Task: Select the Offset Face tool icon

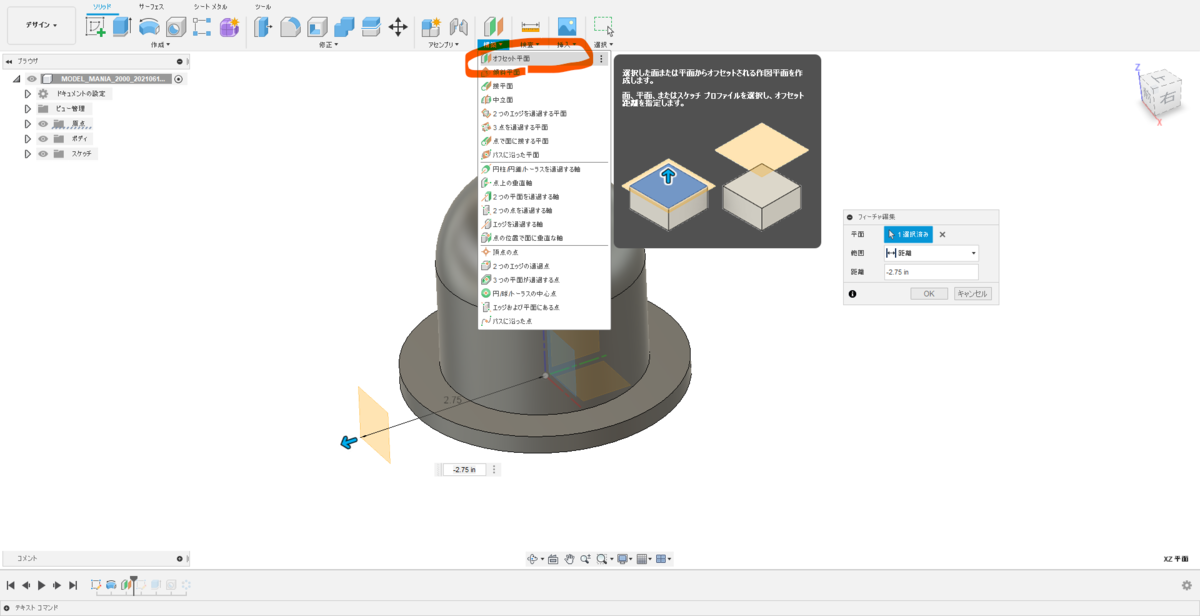Action: (371, 27)
